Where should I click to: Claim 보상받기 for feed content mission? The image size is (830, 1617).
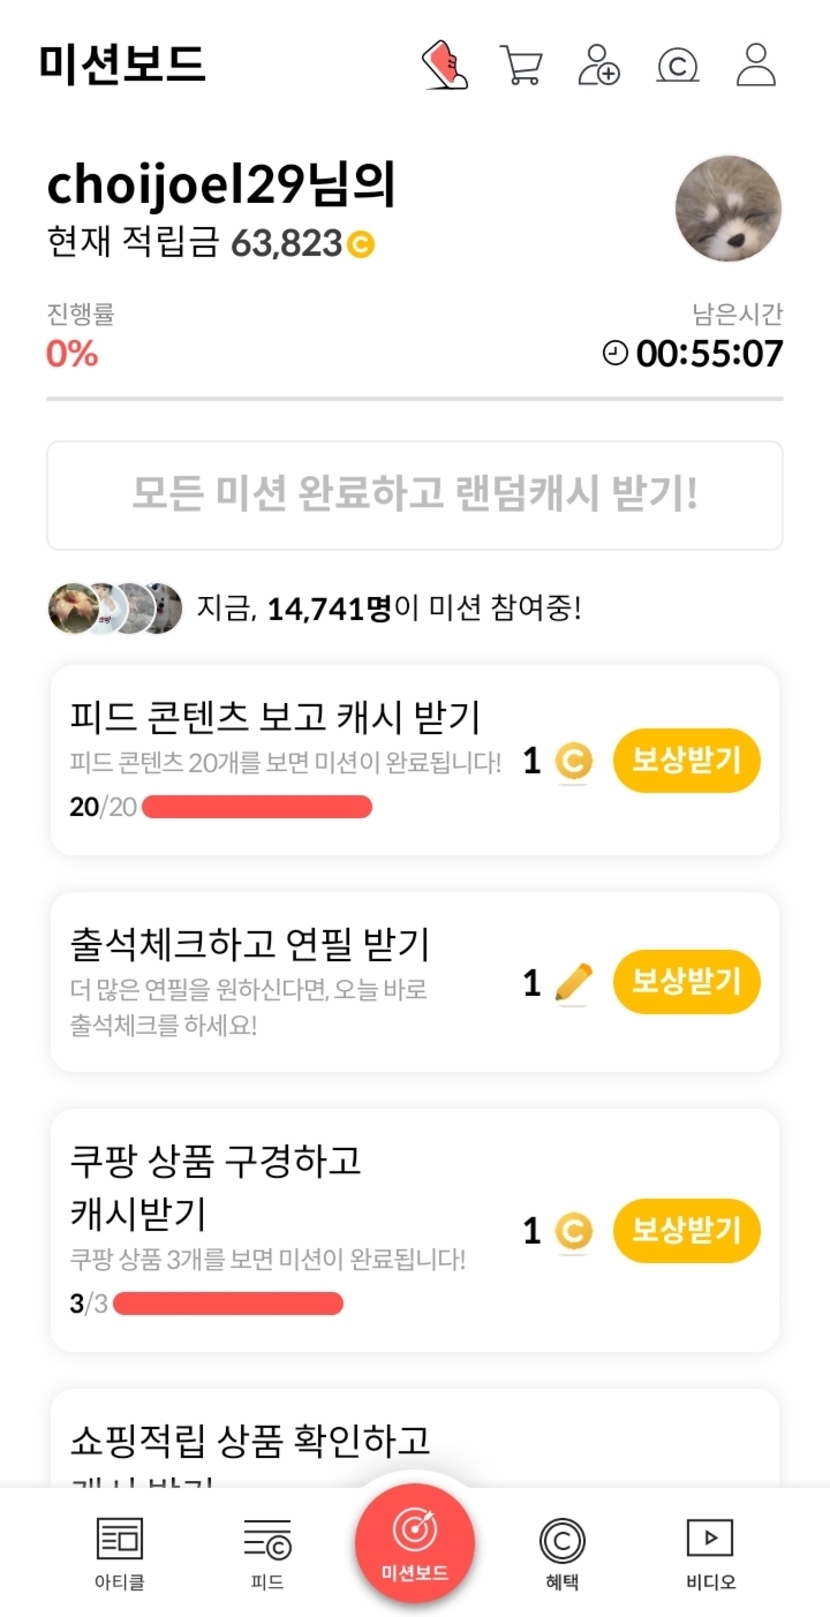pos(686,761)
